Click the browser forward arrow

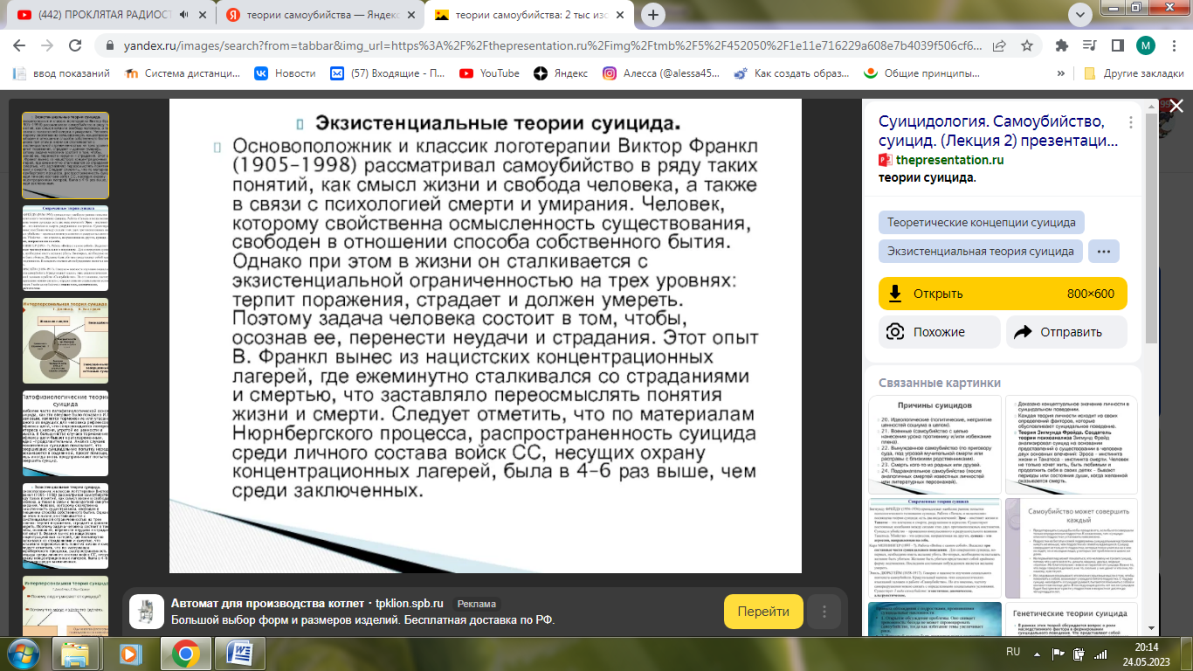(47, 46)
